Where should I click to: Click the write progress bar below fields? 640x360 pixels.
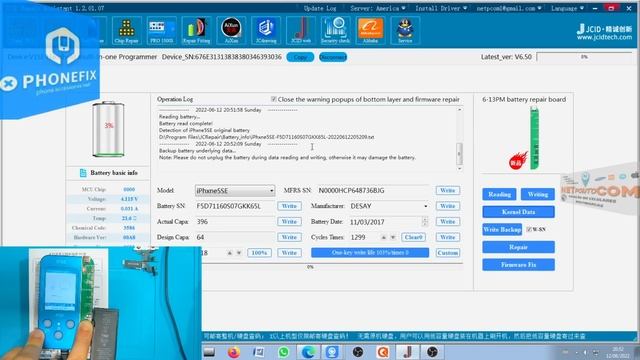point(310,267)
